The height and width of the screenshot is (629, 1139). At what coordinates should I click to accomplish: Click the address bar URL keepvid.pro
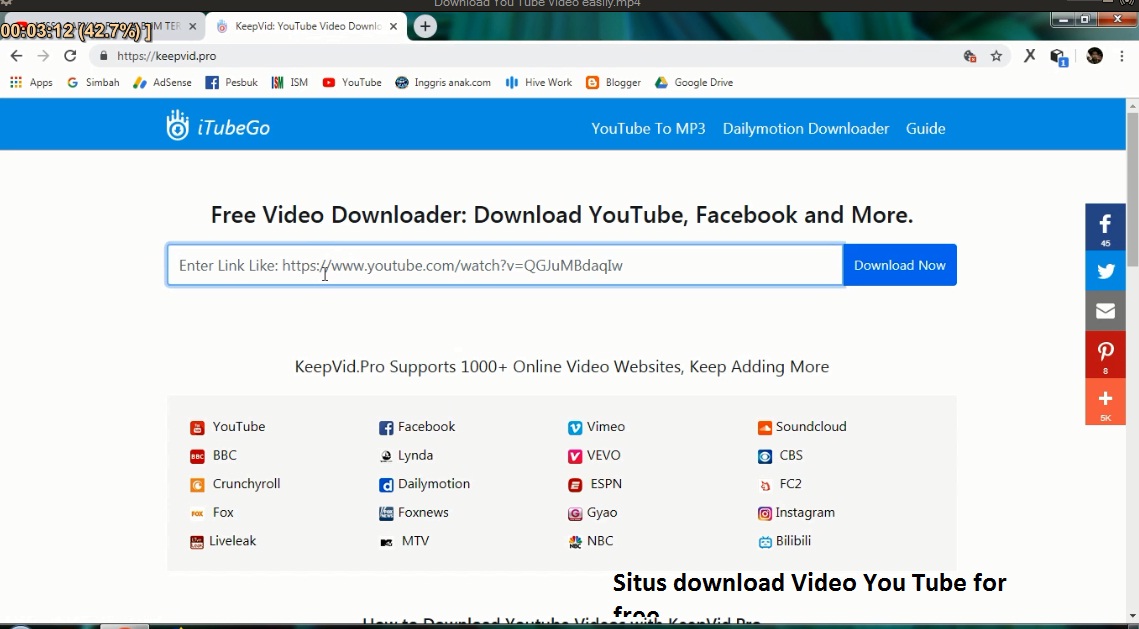pos(166,56)
